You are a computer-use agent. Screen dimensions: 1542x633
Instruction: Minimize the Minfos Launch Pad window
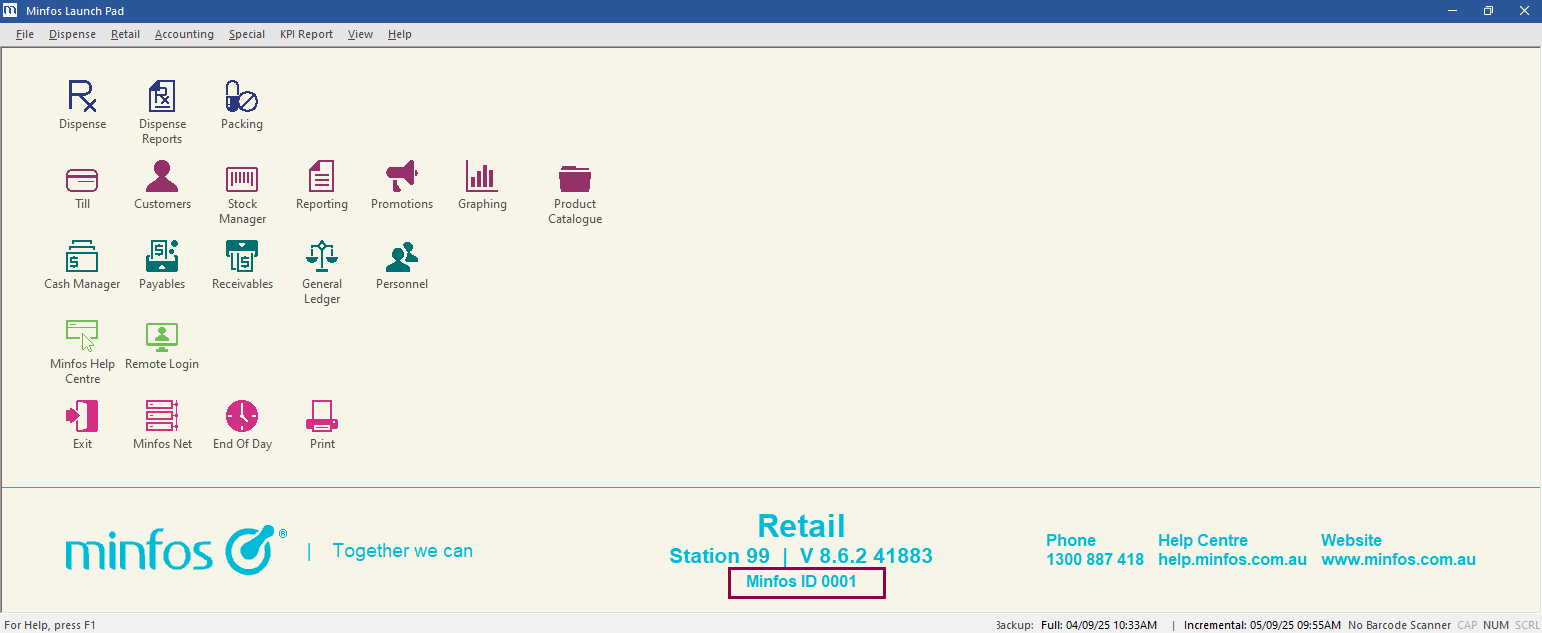(x=1452, y=11)
